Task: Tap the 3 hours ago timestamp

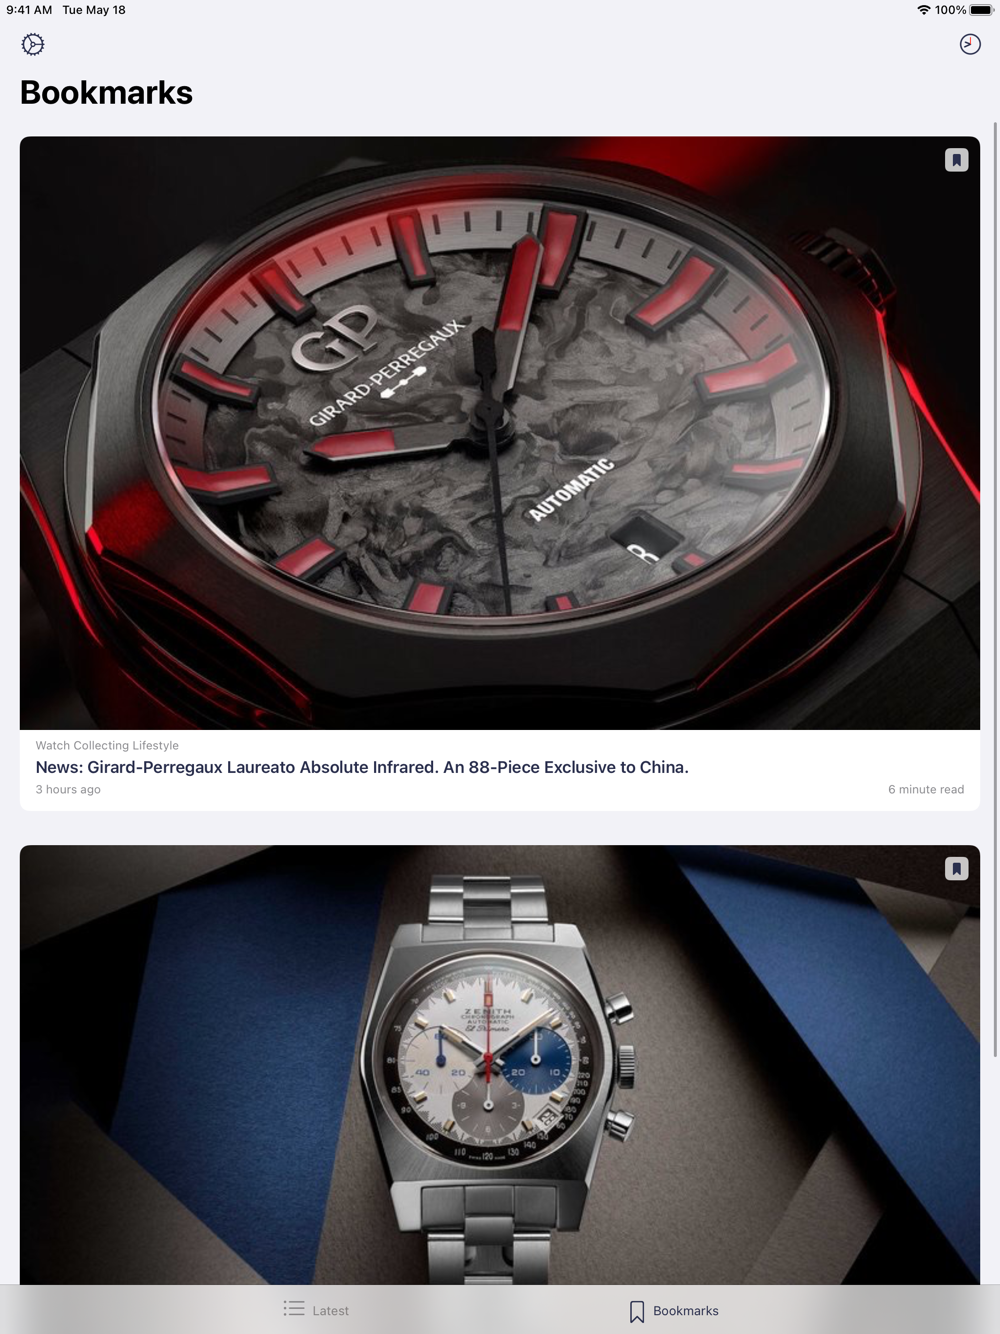Action: (x=68, y=789)
